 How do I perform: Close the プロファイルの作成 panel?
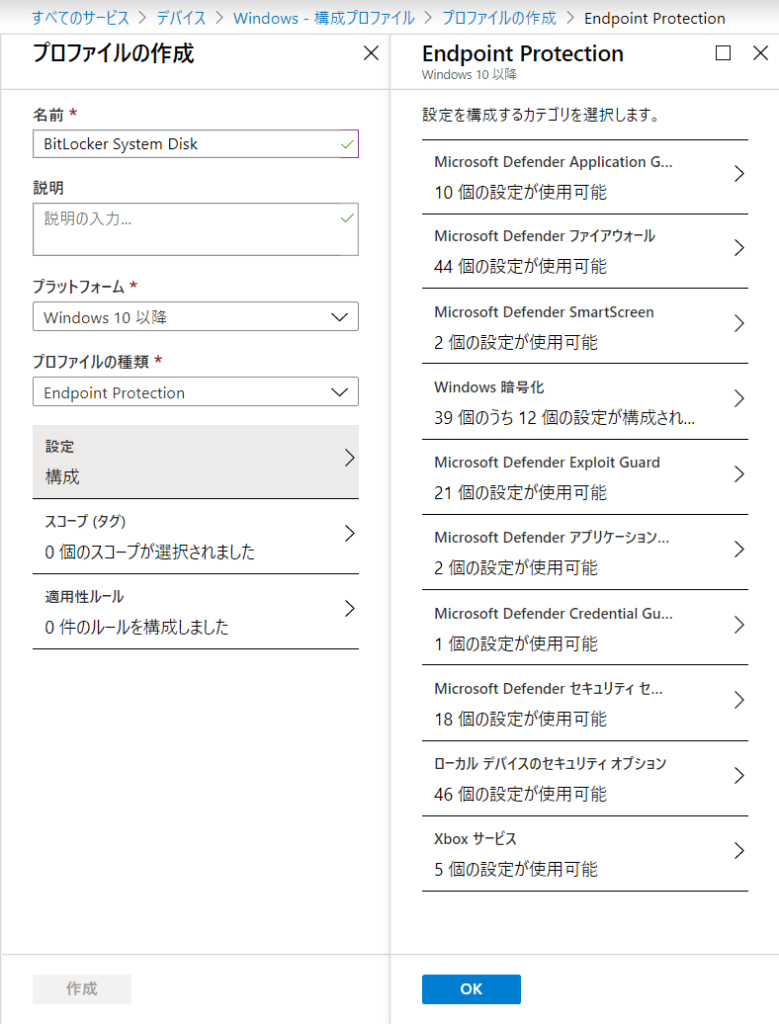(x=371, y=53)
